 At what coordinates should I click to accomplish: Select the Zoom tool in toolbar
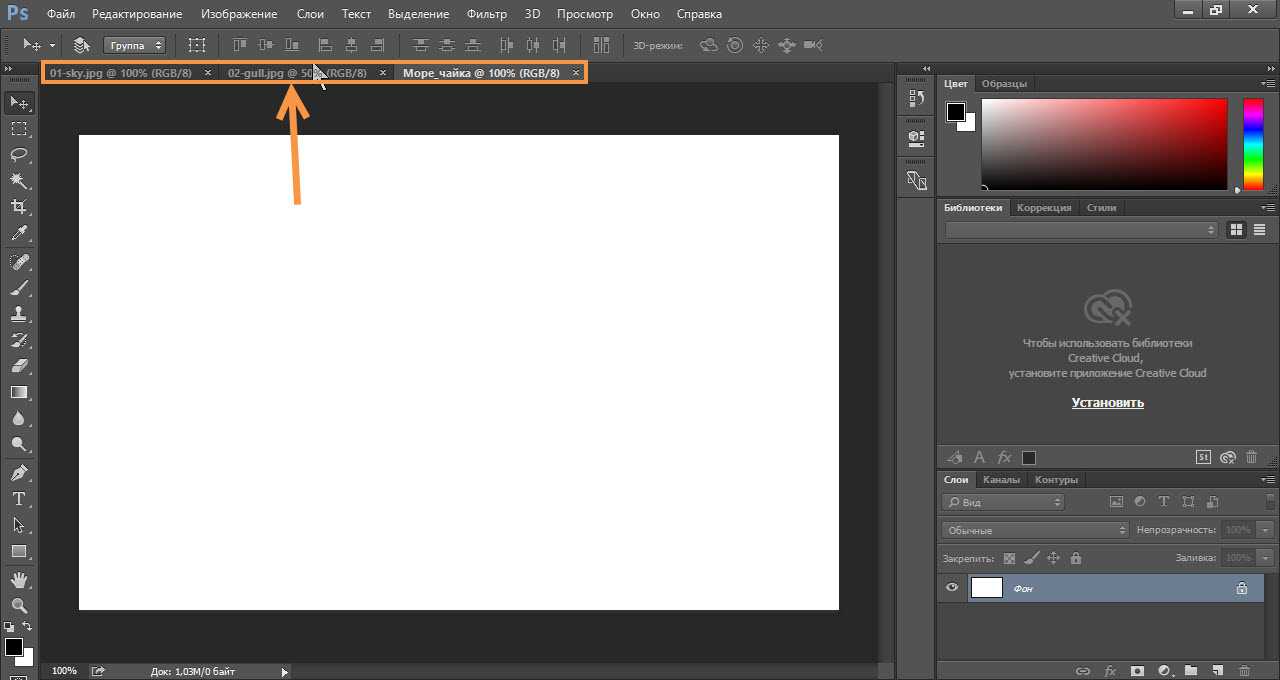click(19, 606)
